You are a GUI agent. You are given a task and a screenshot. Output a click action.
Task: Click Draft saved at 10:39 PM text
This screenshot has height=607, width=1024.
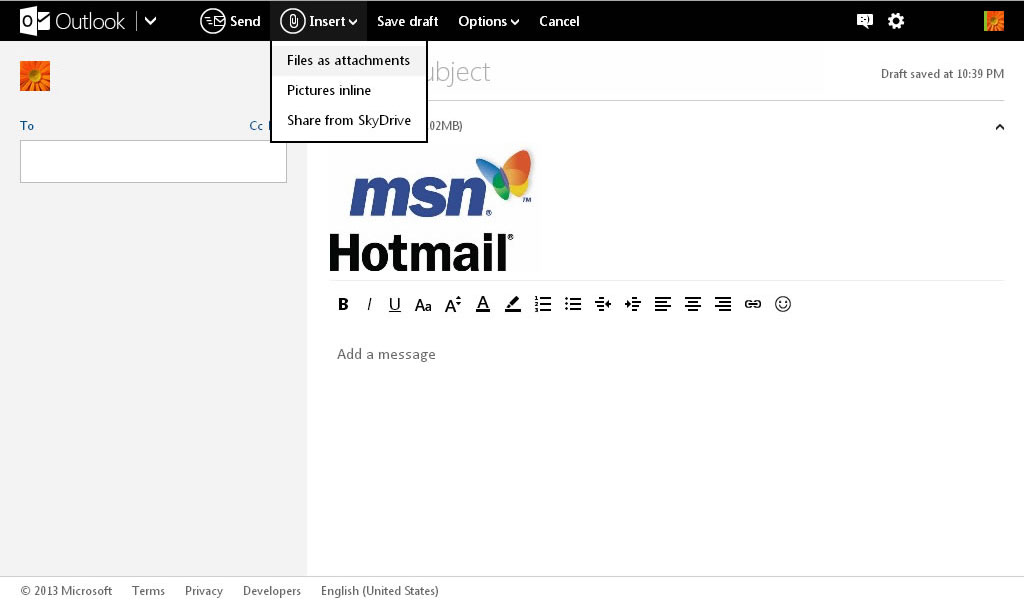click(942, 74)
